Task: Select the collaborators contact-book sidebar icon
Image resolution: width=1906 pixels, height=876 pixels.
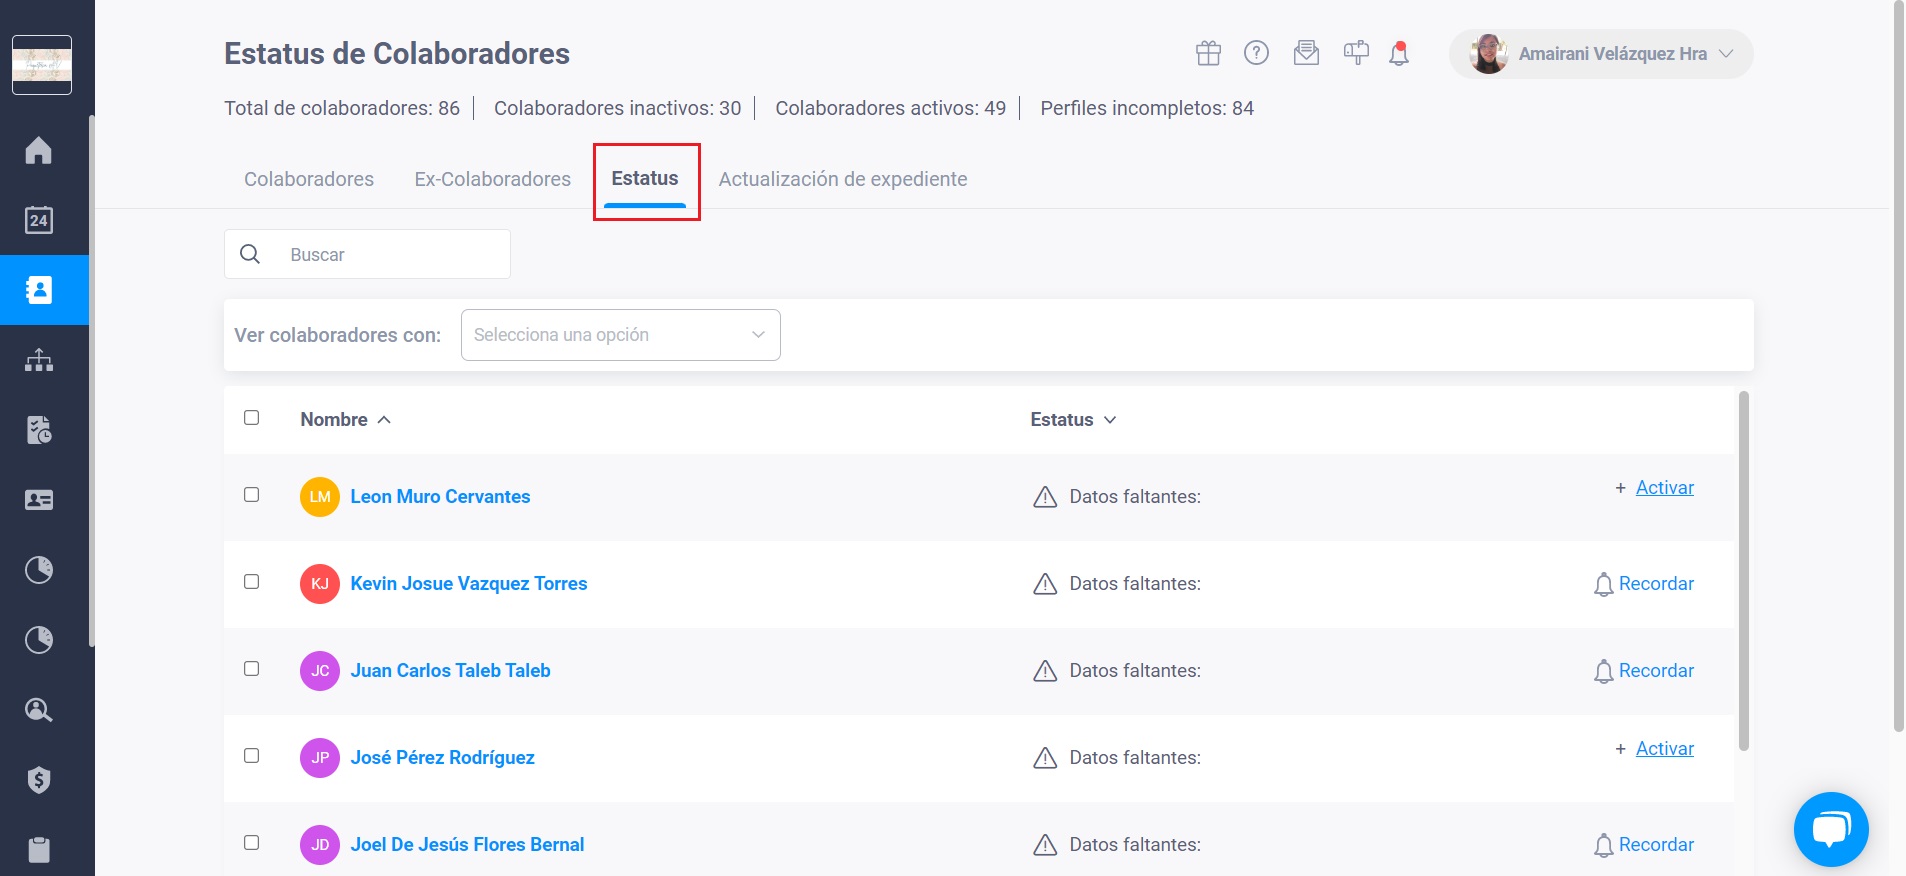Action: (39, 290)
